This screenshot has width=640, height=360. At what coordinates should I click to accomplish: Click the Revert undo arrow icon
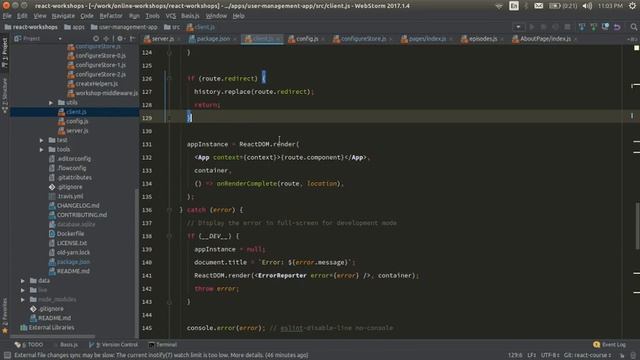[x=617, y=27]
